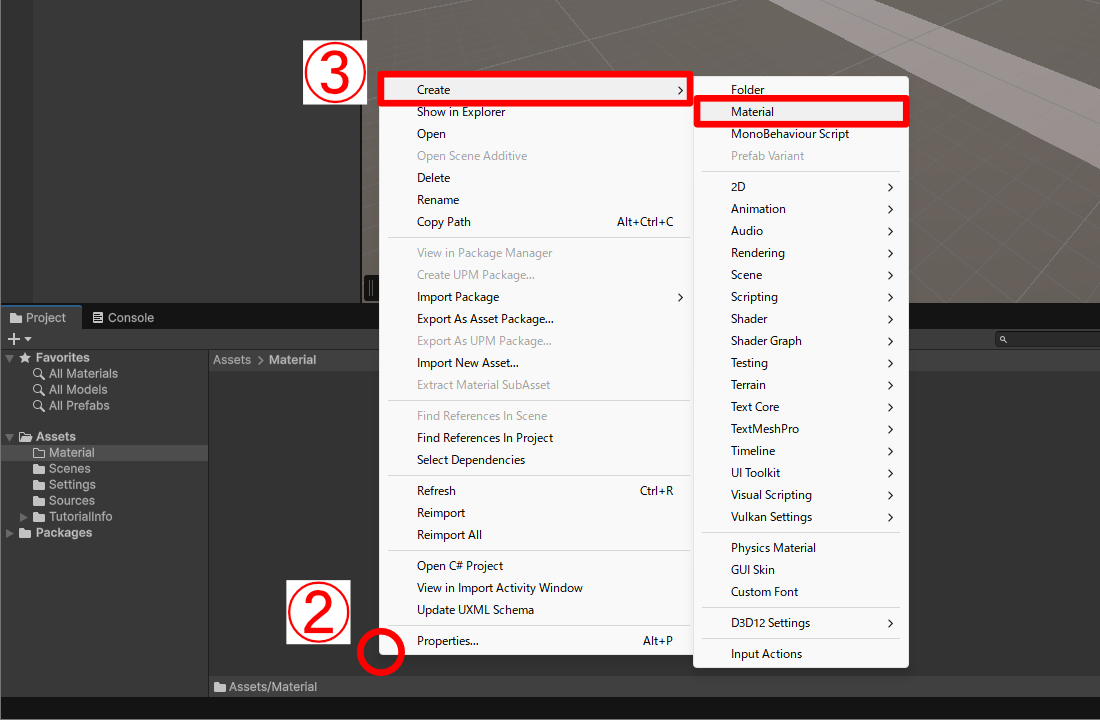
Task: Select All Models saved search
Action: point(78,390)
